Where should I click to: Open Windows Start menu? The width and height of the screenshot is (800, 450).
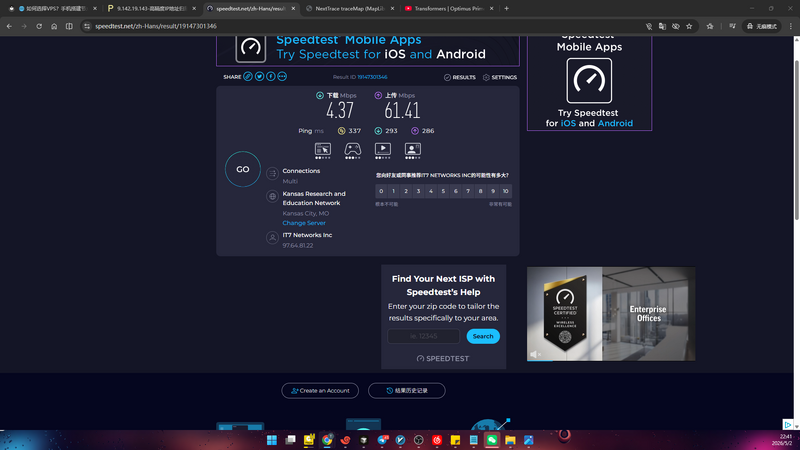(272, 440)
